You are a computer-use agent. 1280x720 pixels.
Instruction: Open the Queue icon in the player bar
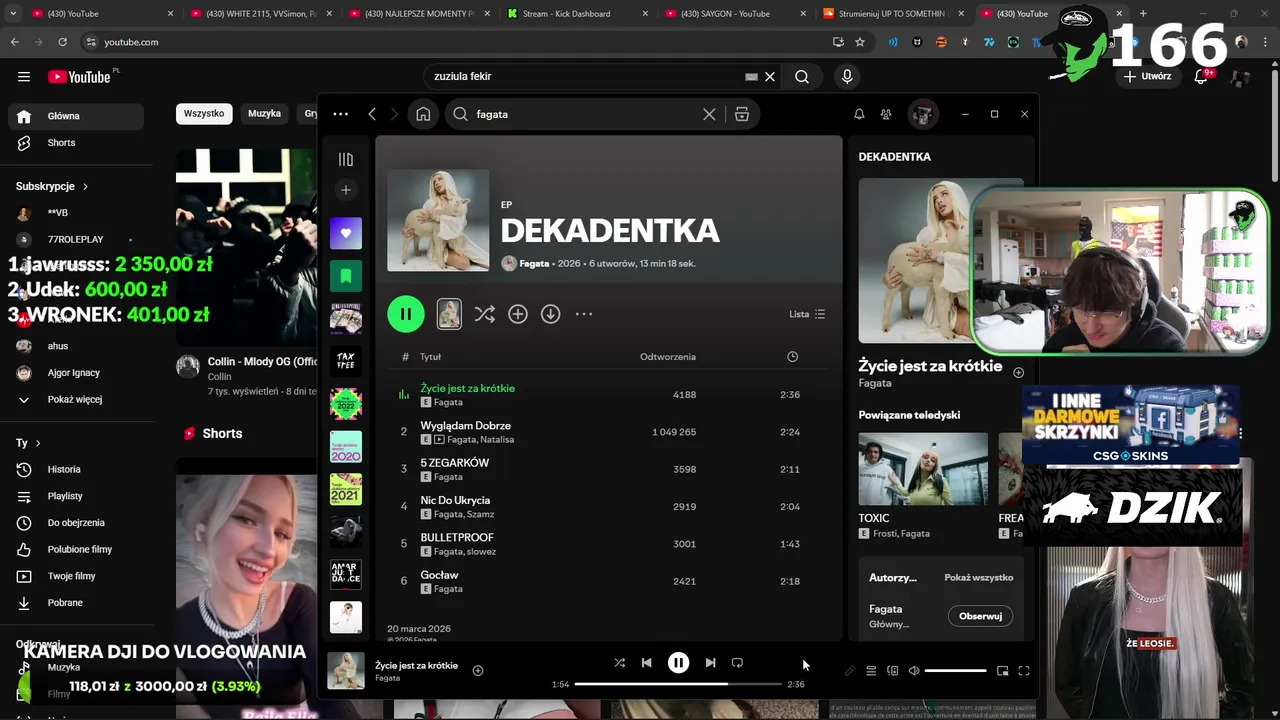871,671
